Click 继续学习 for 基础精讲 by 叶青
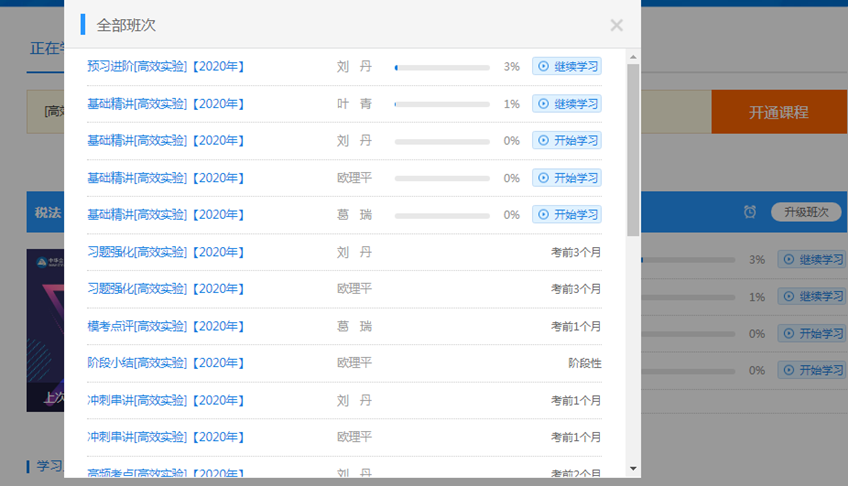This screenshot has width=848, height=486. [x=567, y=104]
